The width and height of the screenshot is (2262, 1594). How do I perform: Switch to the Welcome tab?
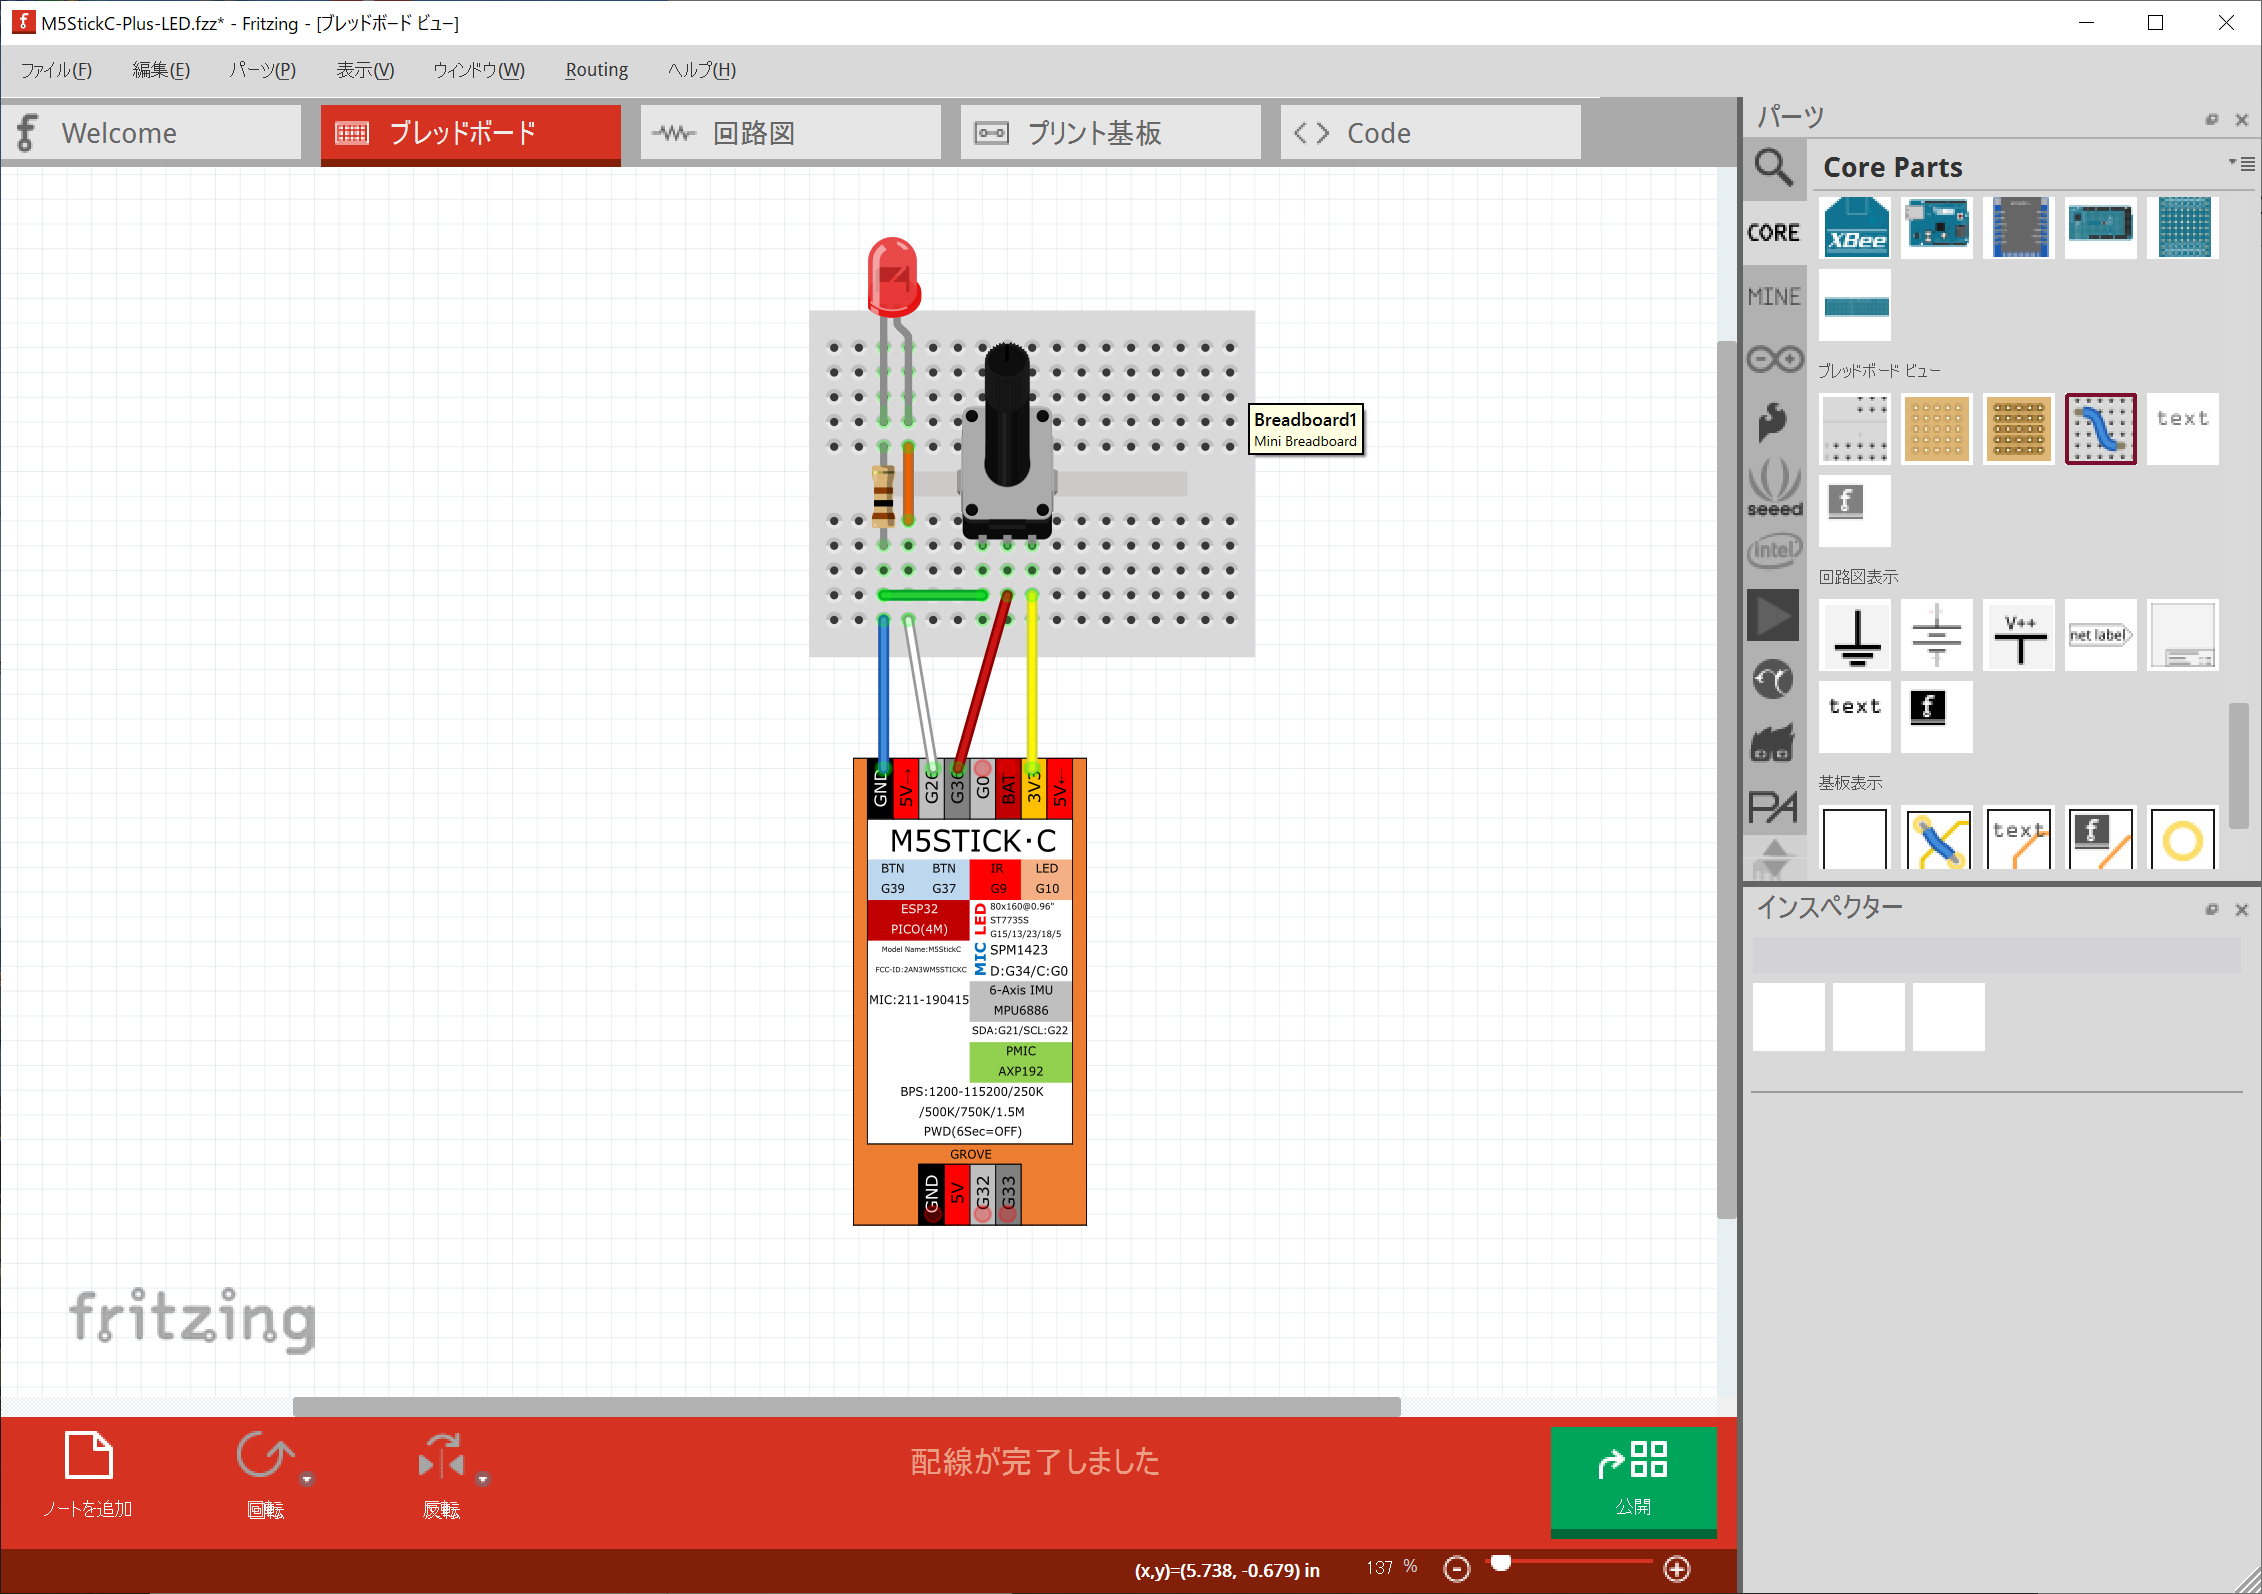tap(151, 132)
